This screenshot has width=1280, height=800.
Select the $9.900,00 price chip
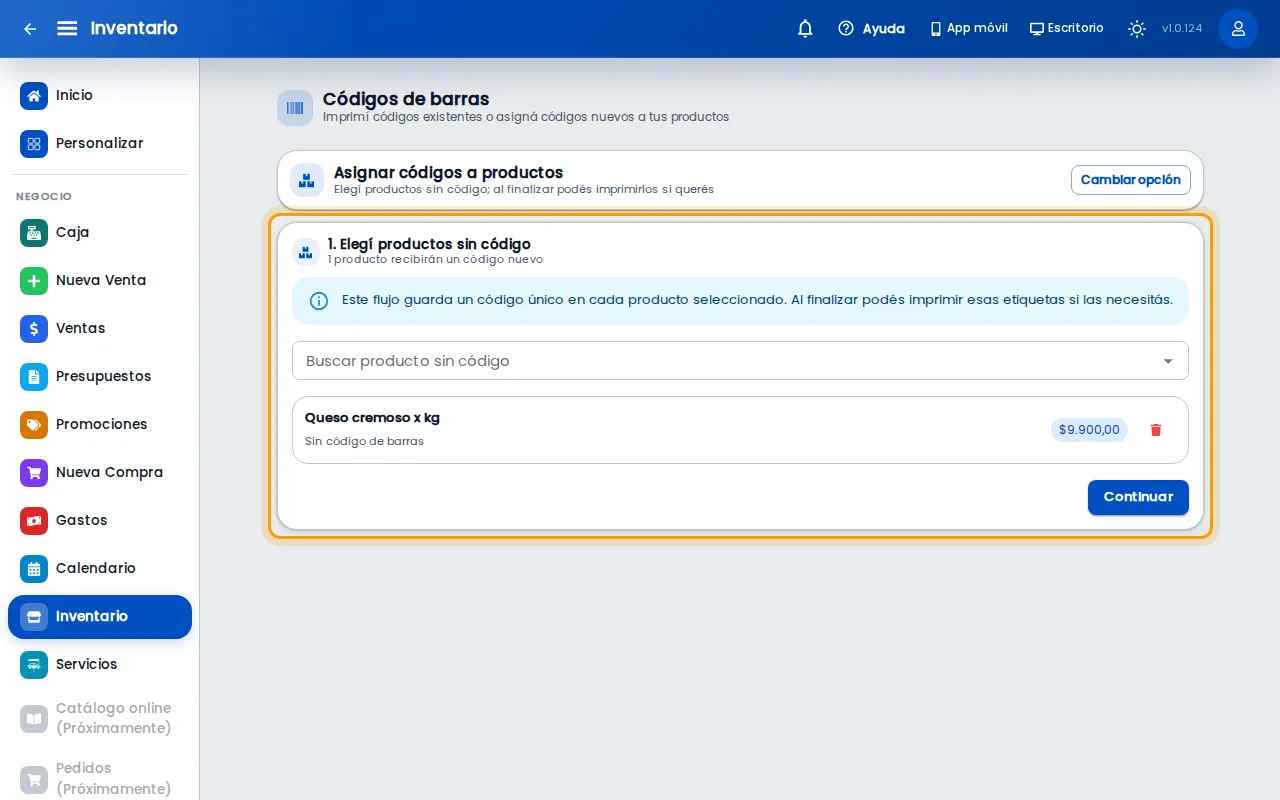tap(1089, 430)
